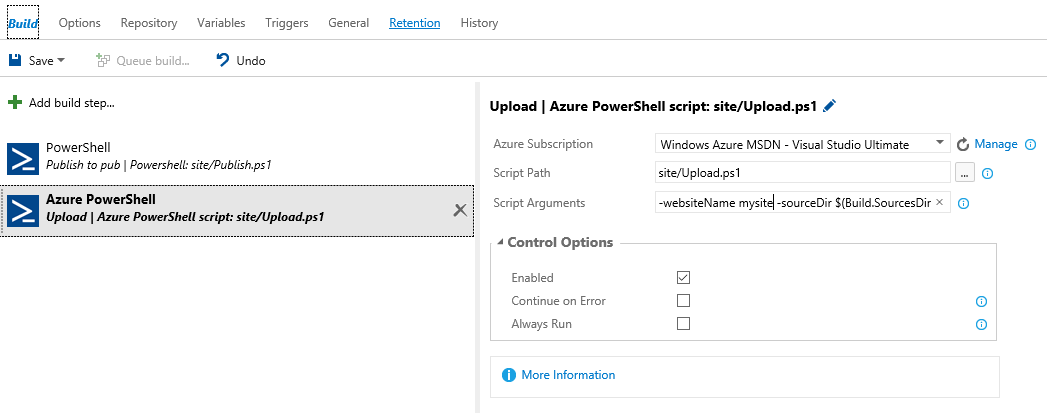
Task: Click the Undo arrow icon
Action: (223, 60)
